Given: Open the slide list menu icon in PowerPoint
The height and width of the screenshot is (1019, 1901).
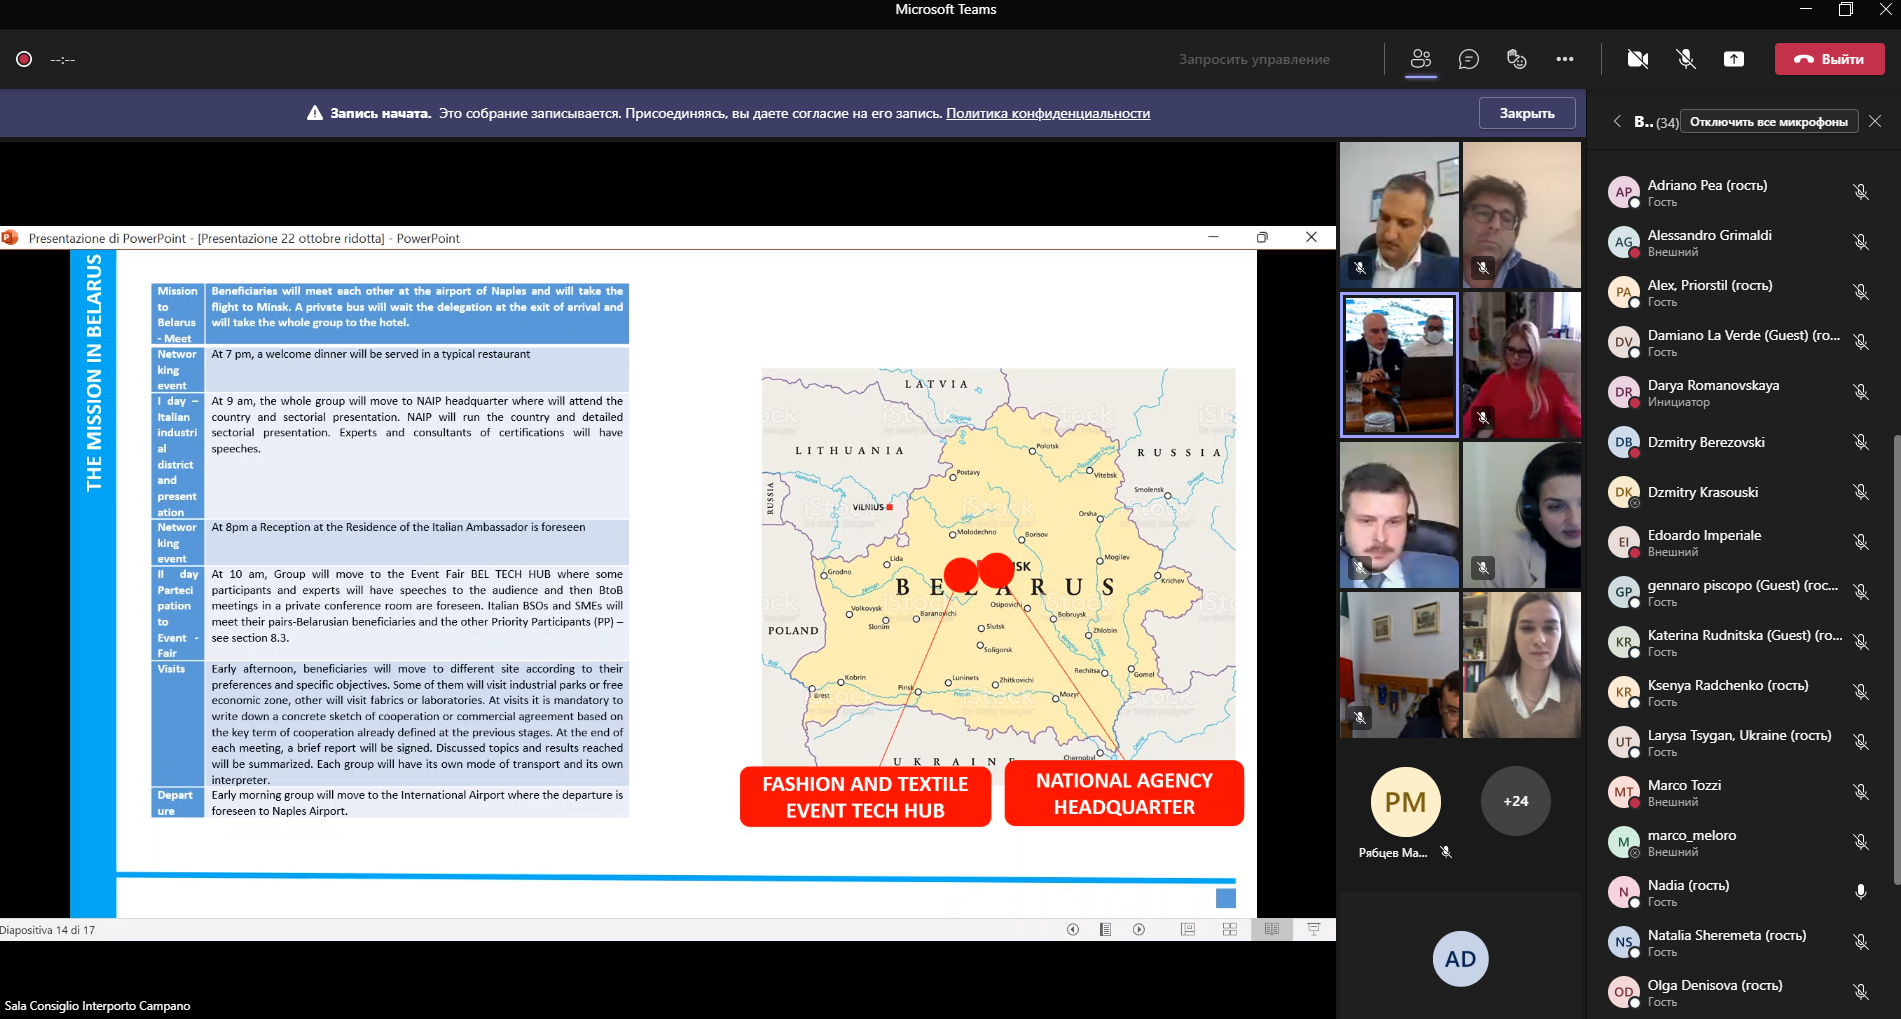Looking at the screenshot, I should tap(1105, 929).
